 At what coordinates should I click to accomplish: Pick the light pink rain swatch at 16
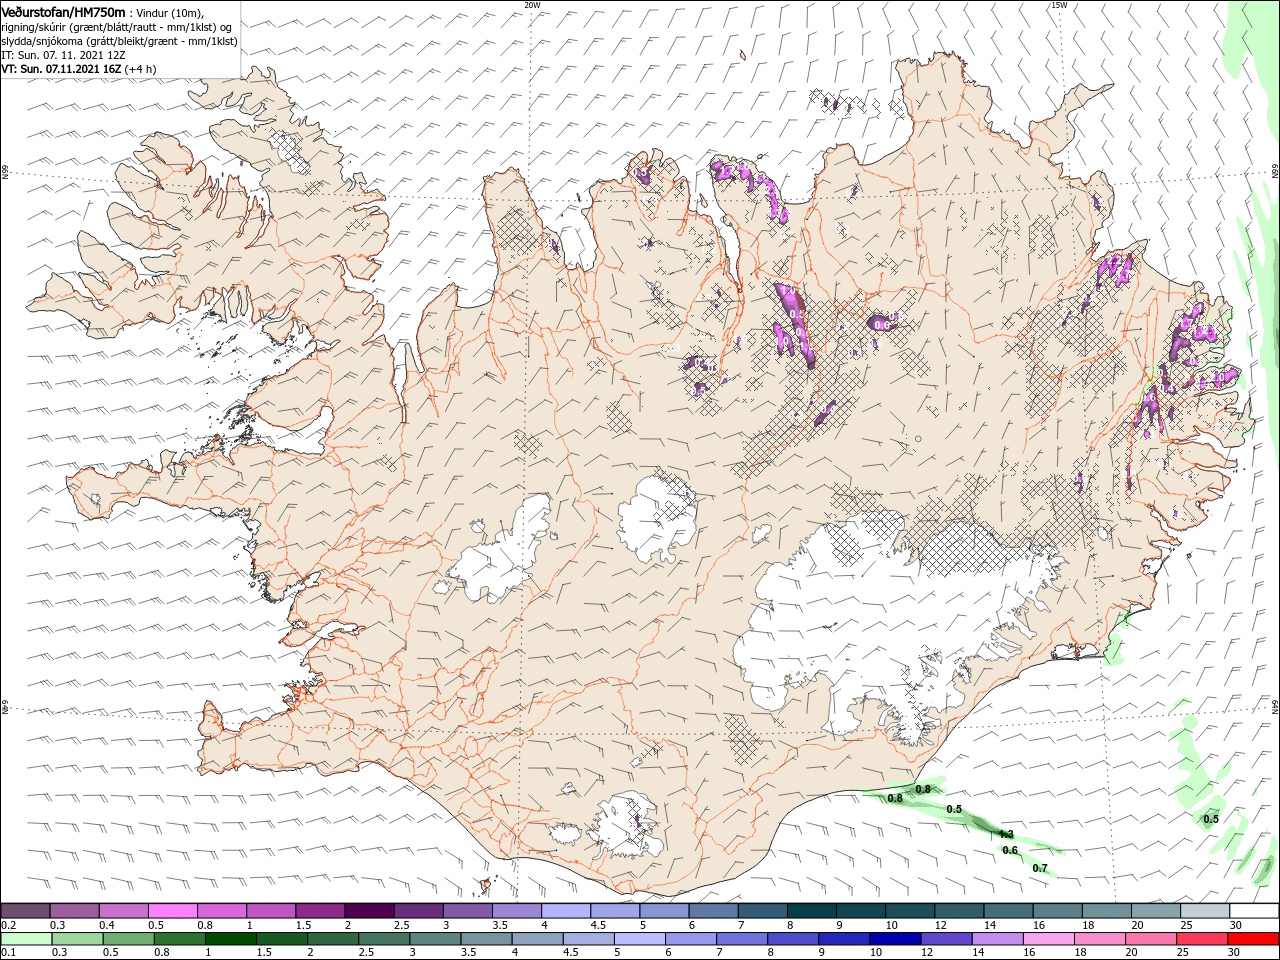coord(1048,939)
